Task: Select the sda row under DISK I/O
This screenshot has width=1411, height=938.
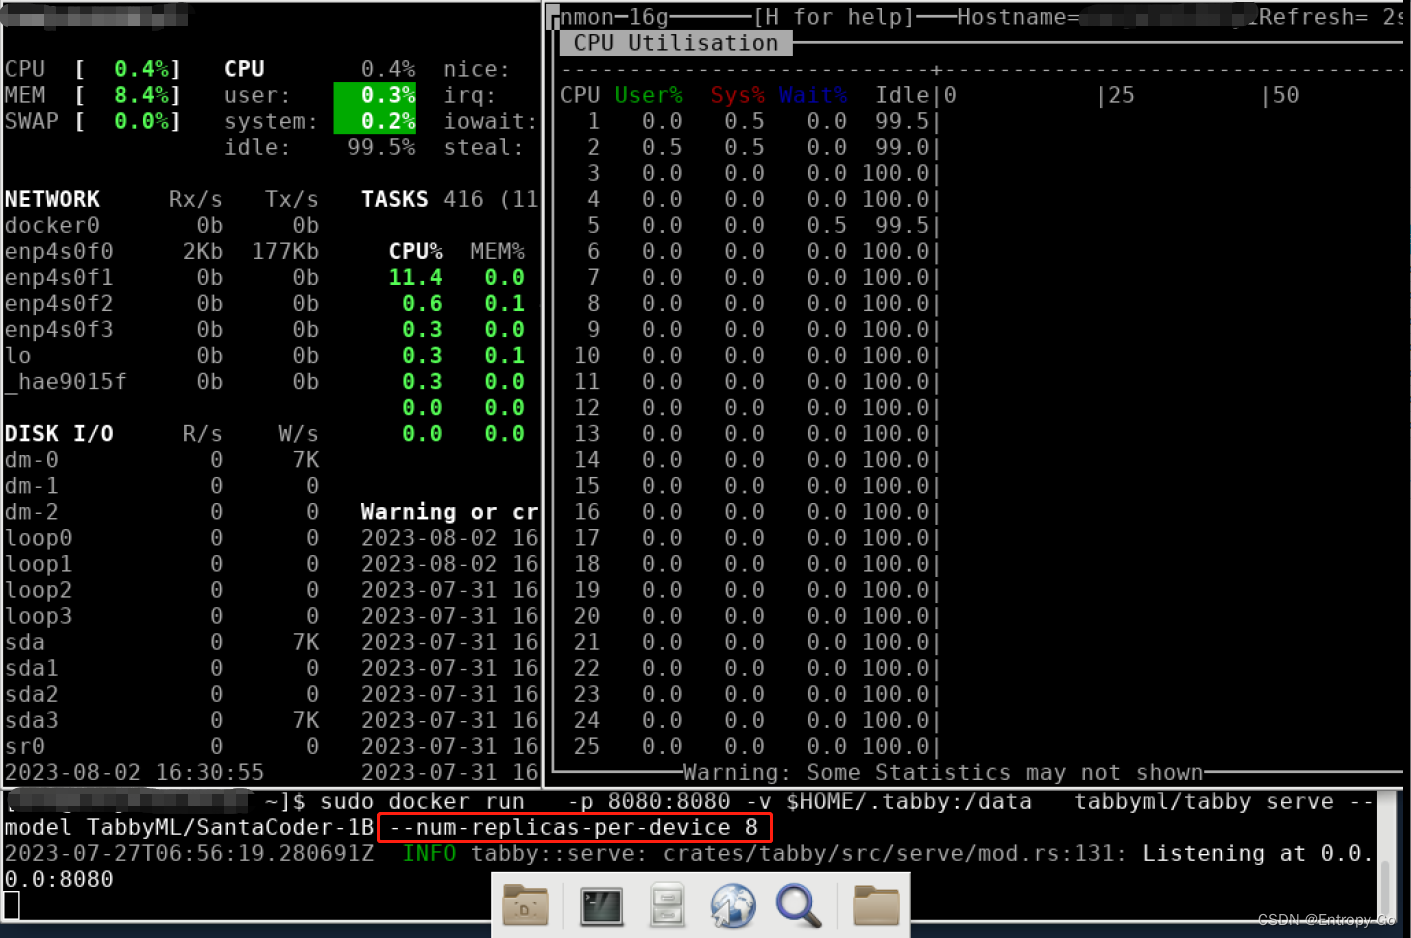Action: click(24, 642)
